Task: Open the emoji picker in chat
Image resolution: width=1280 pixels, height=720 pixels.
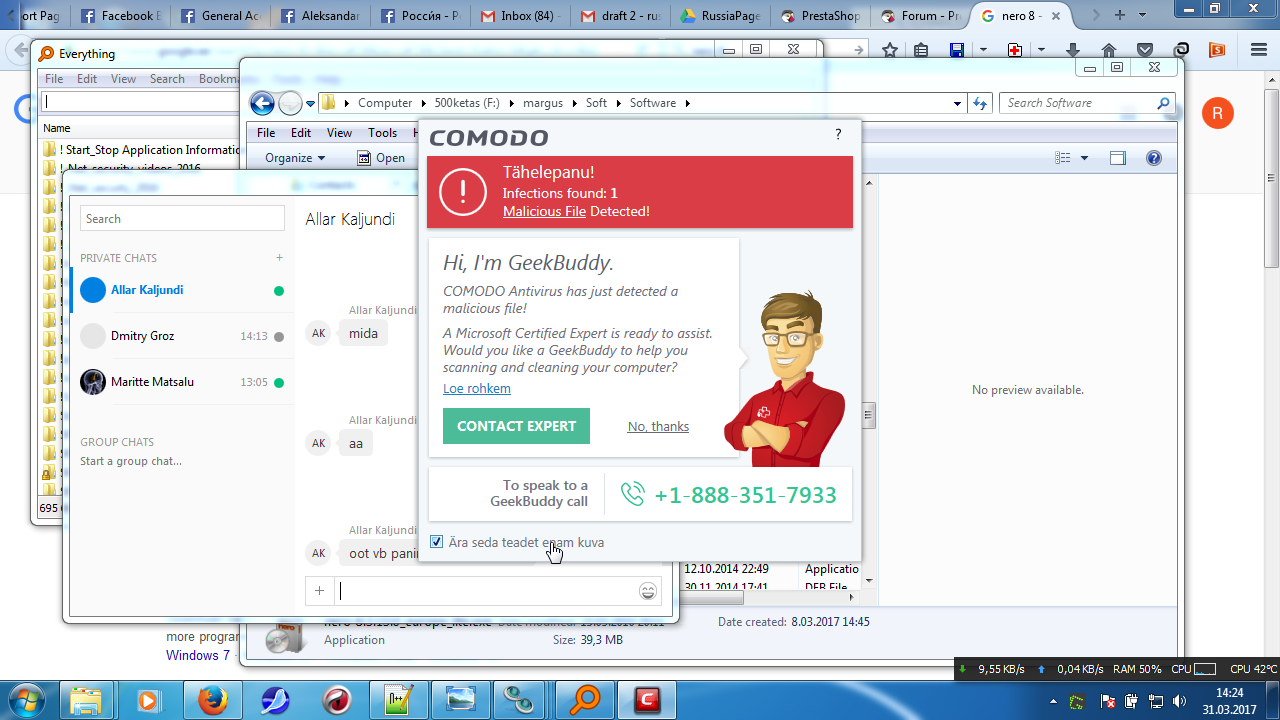Action: click(648, 591)
